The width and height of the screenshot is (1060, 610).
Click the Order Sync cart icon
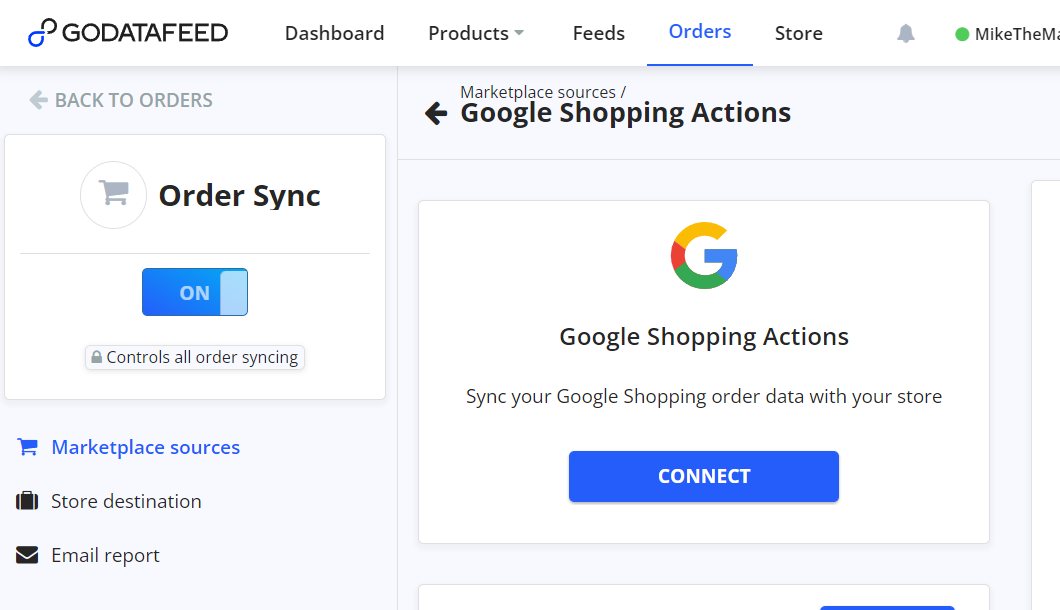(x=114, y=194)
